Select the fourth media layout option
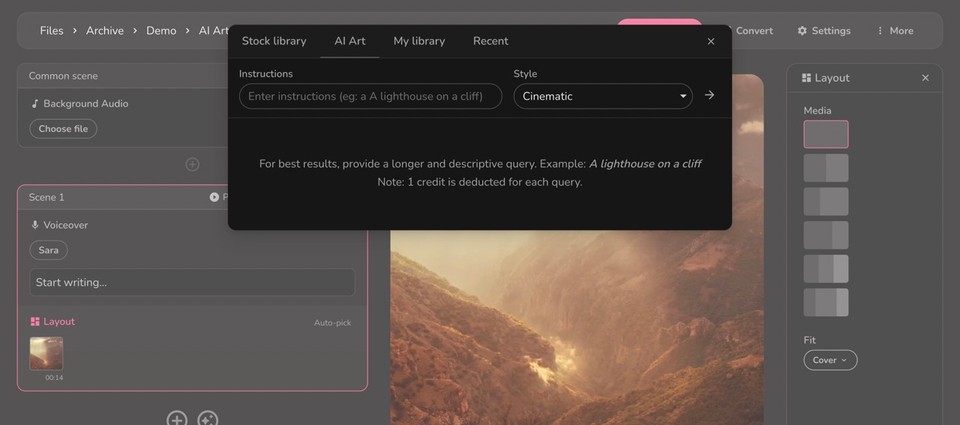960x425 pixels. pos(826,235)
